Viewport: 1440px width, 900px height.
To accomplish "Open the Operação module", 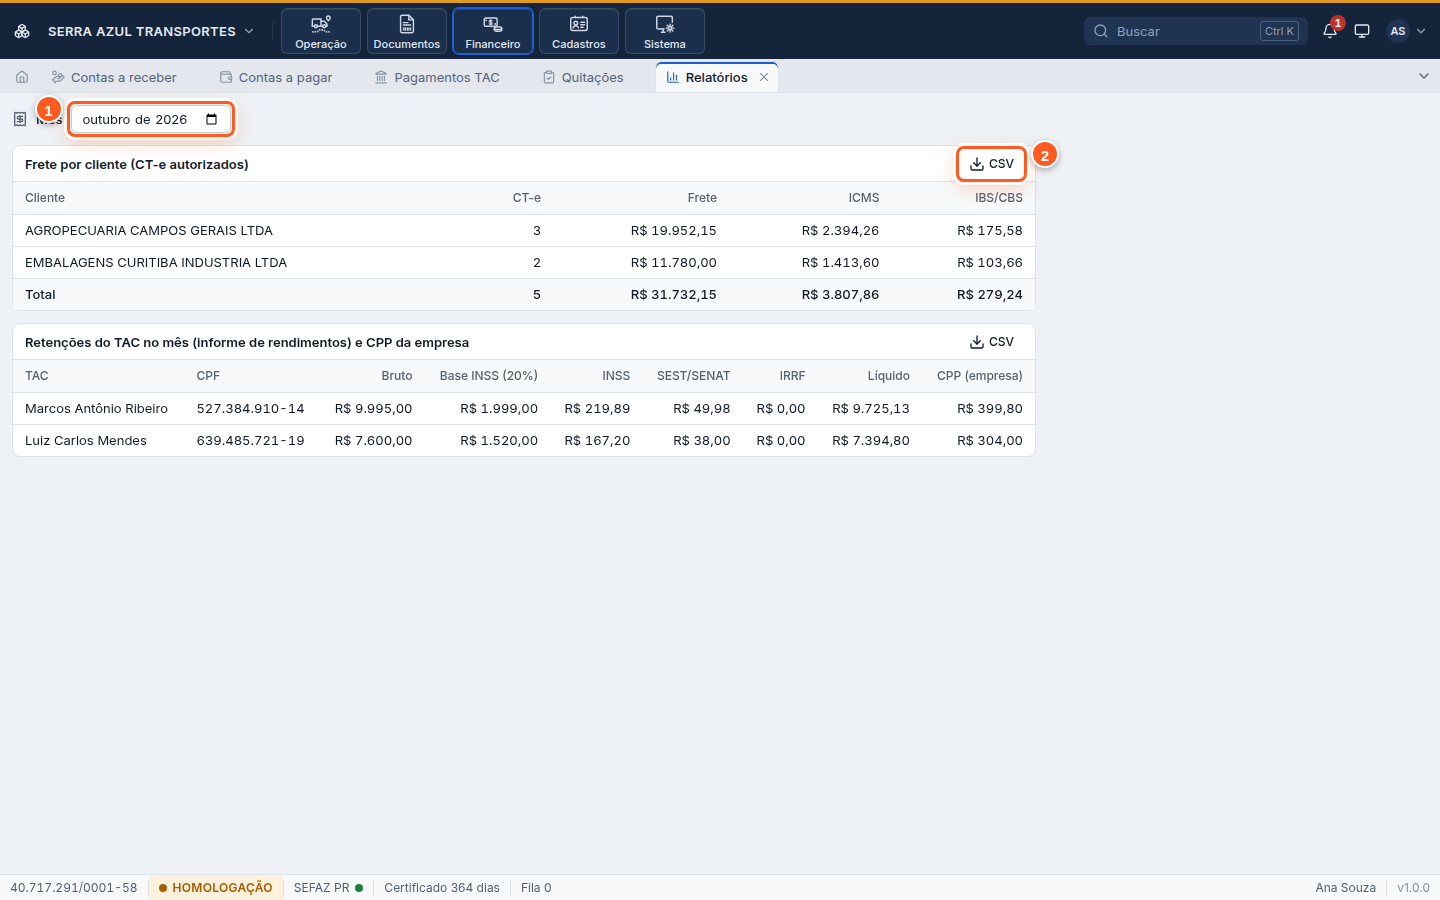I will [x=321, y=31].
